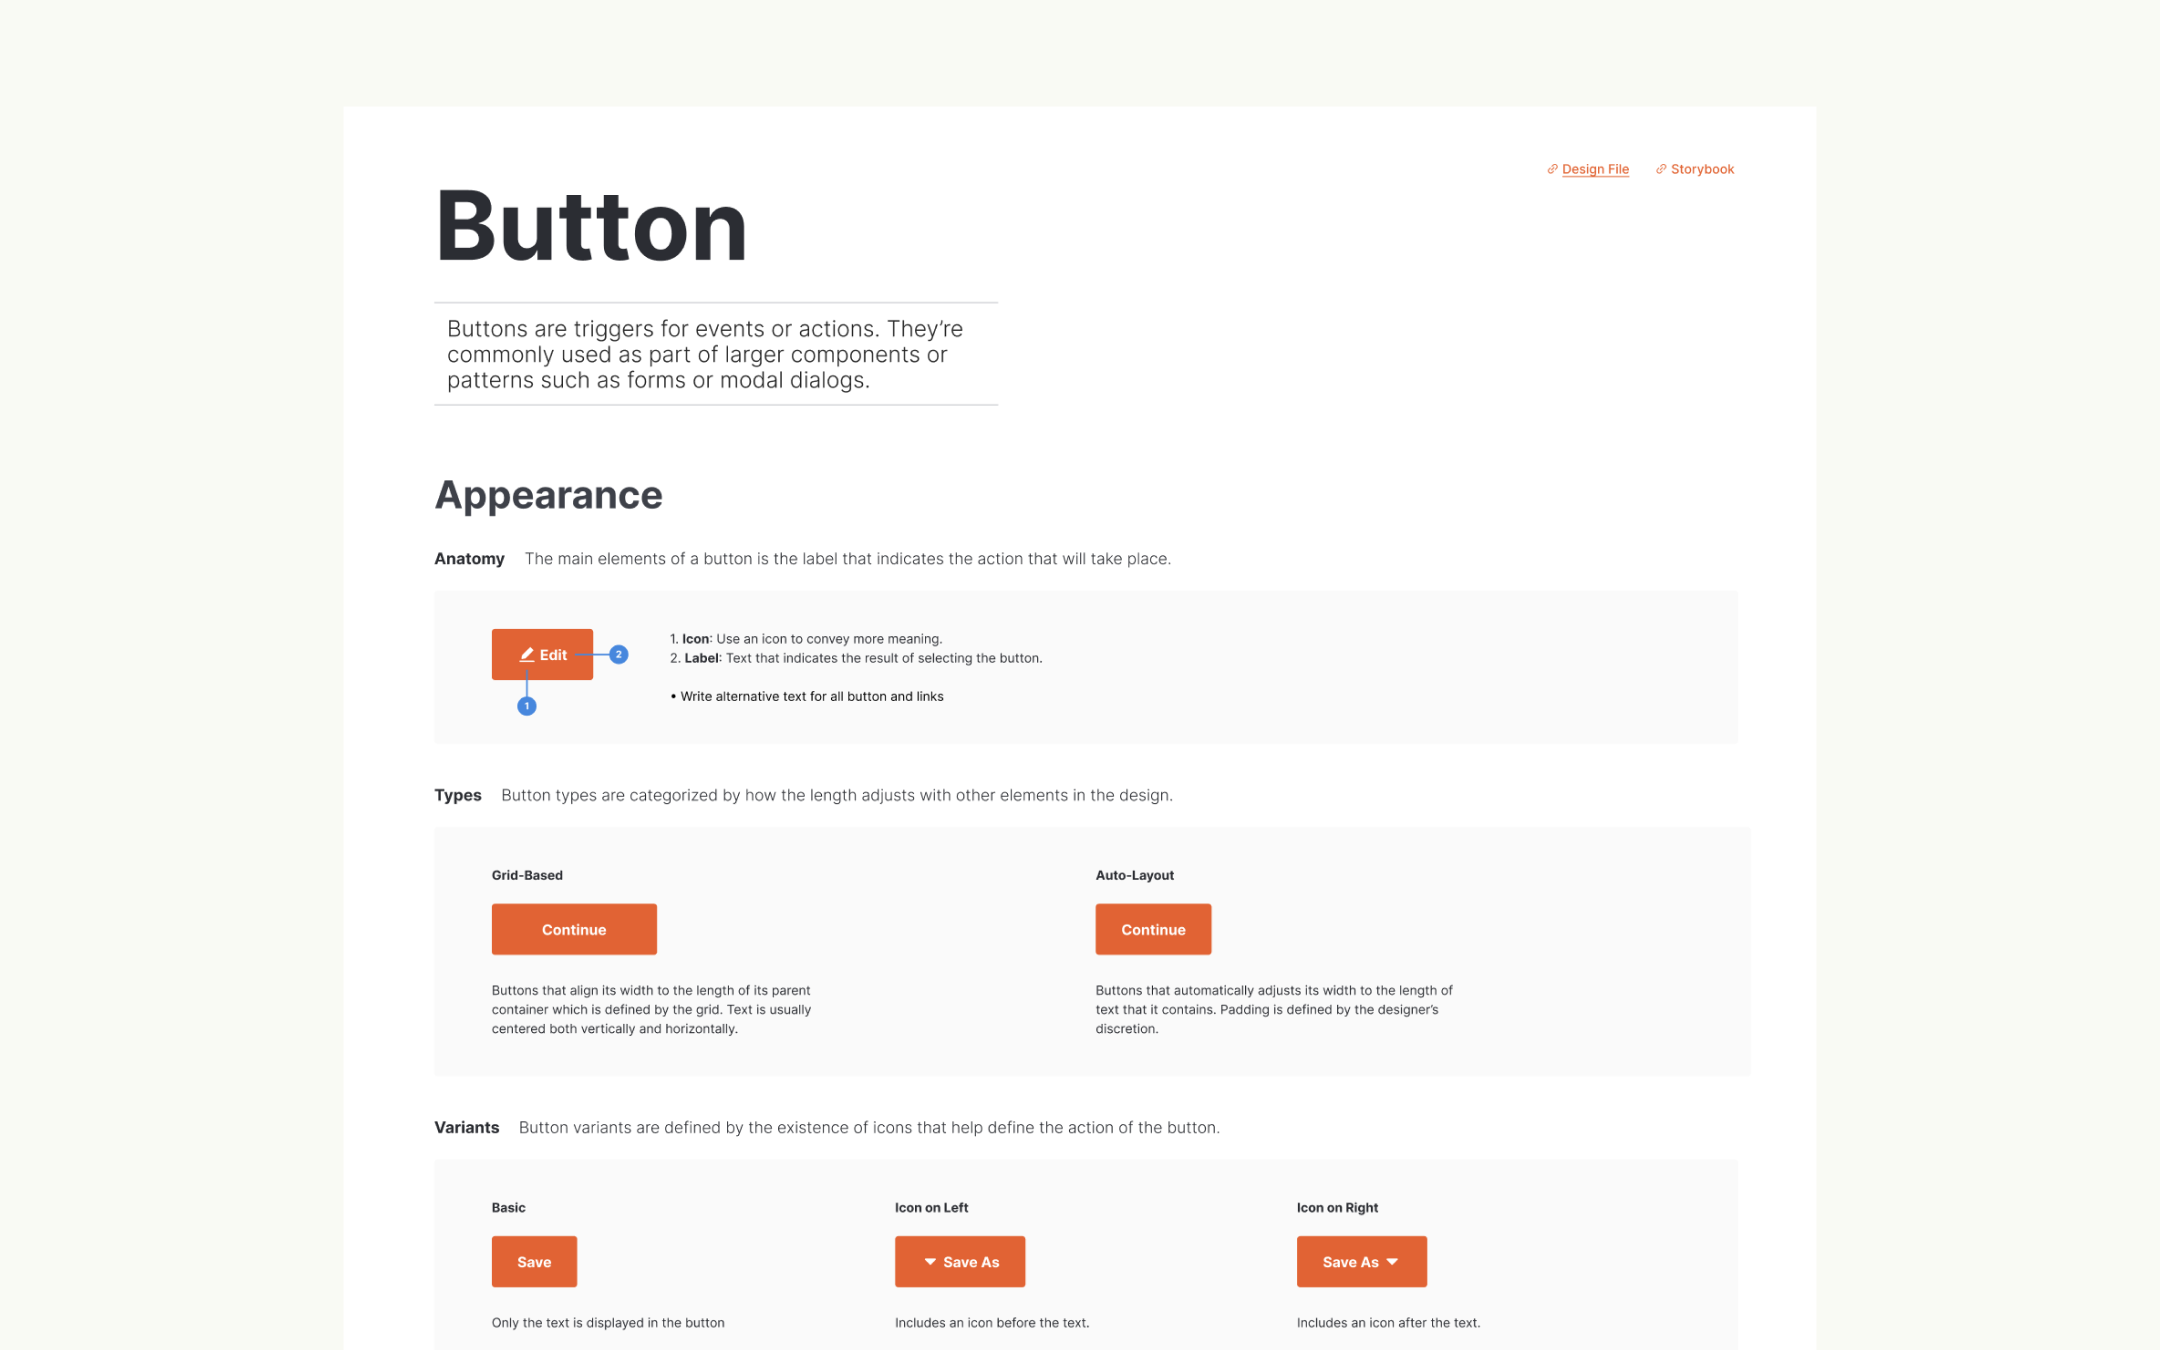Select the Button page title

tap(591, 227)
